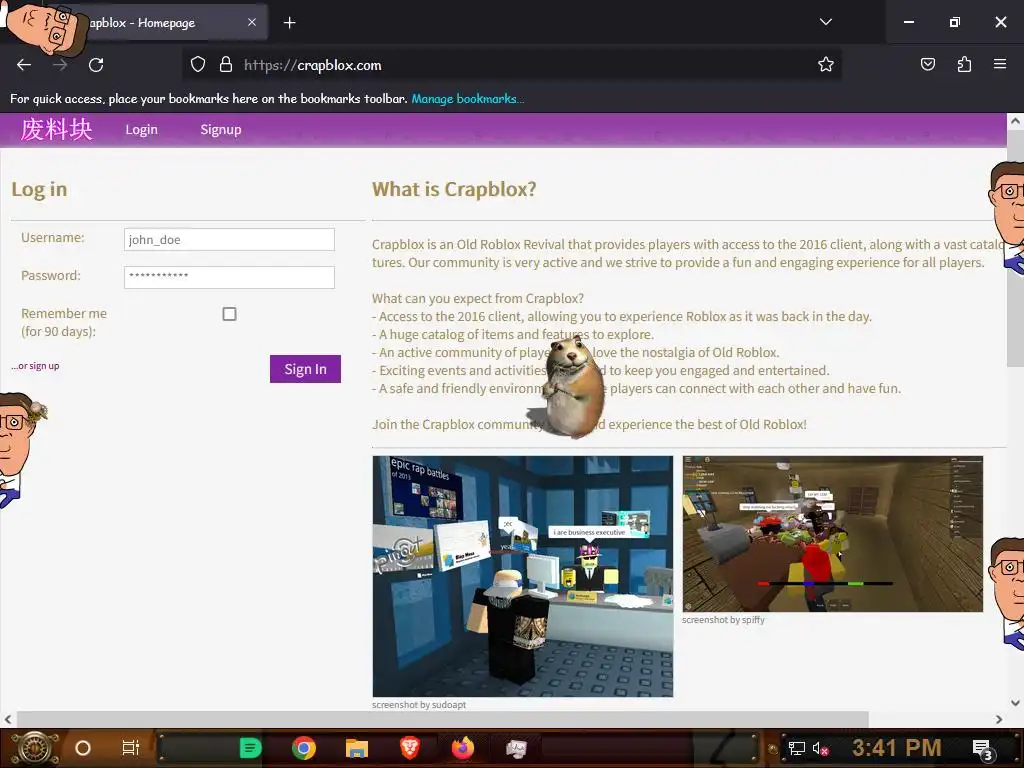Screen dimensions: 1024x768
Task: Click the horizontal scrollbar thumb
Action: [x=443, y=719]
